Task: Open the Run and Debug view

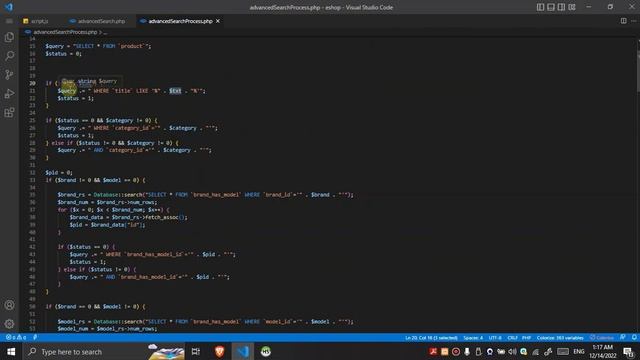Action: (9, 93)
